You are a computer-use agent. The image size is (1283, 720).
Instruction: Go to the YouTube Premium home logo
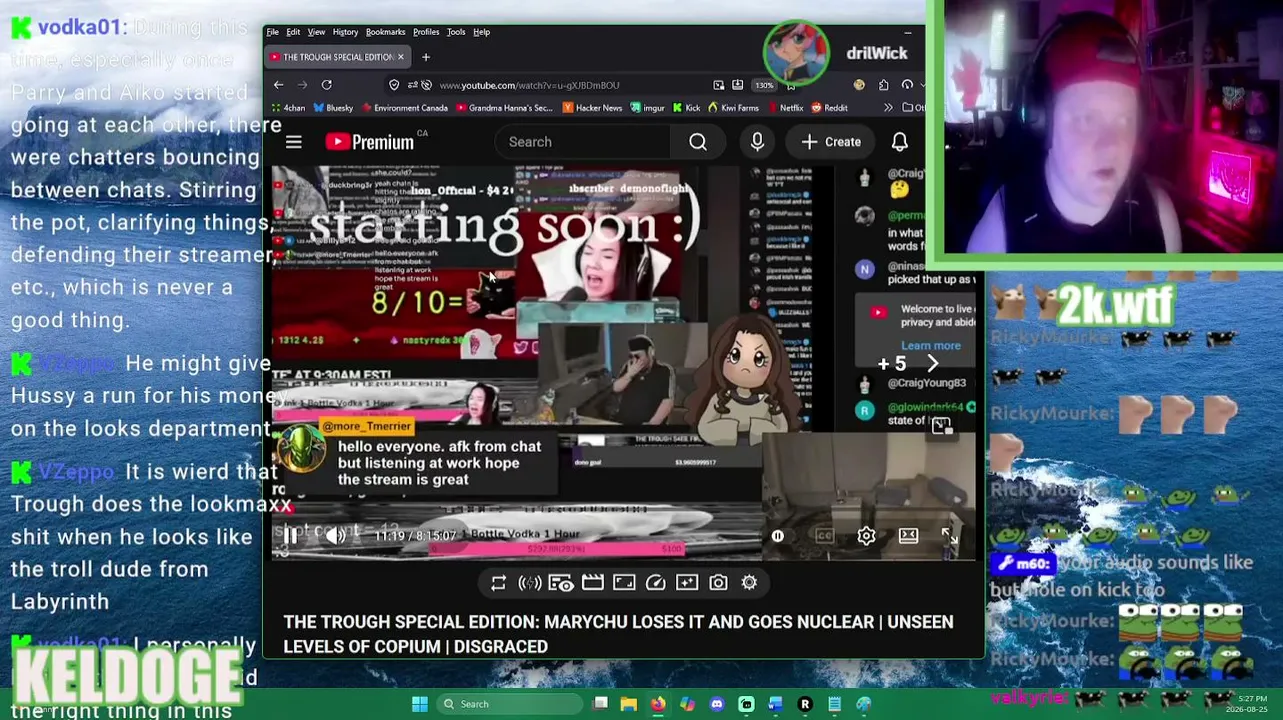369,142
